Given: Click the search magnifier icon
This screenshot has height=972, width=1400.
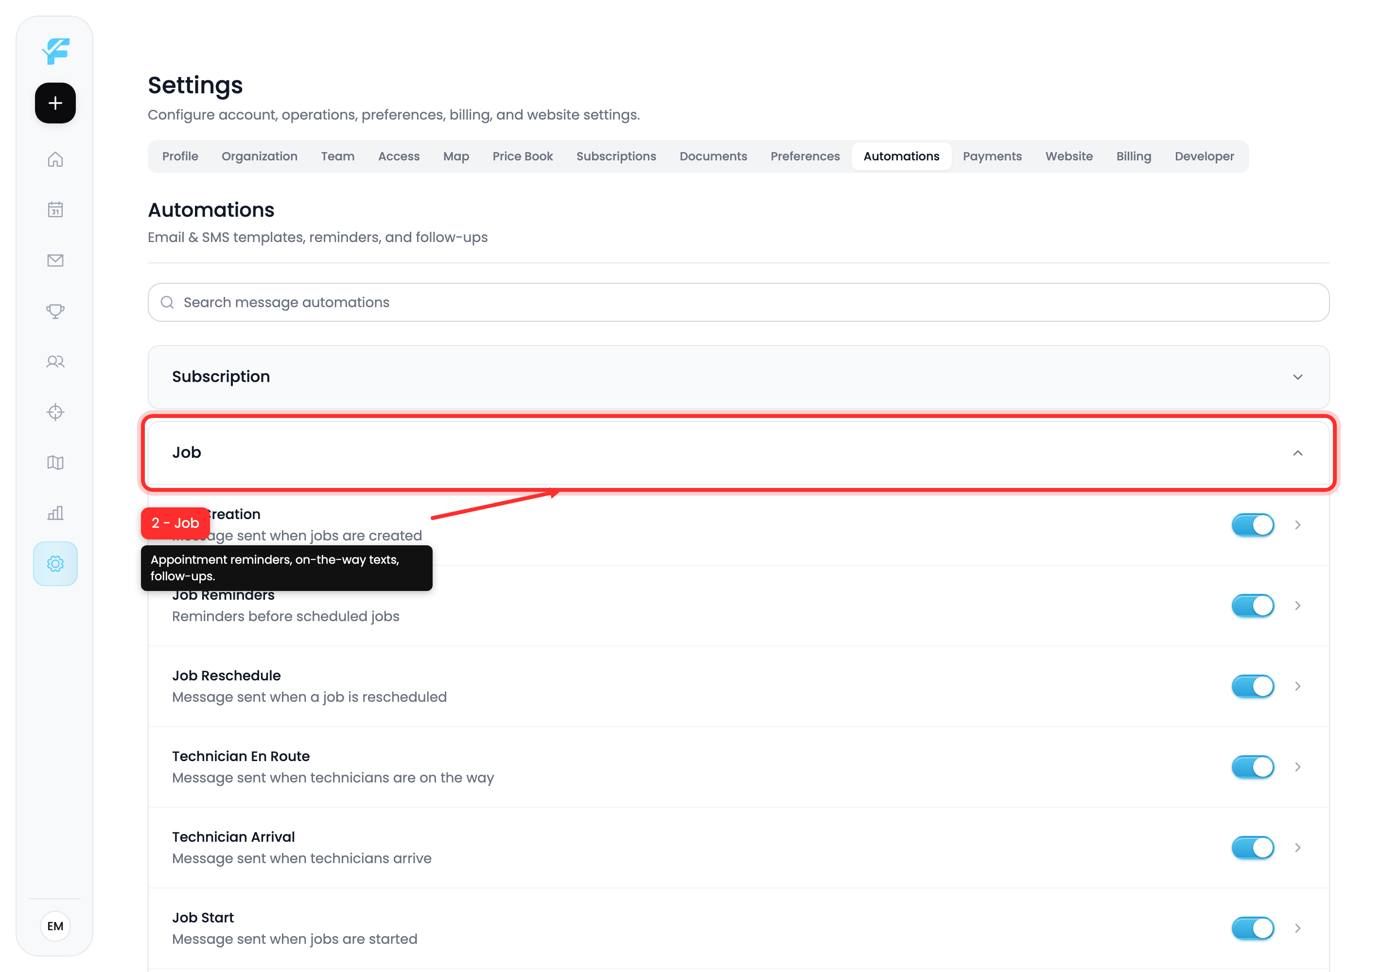Looking at the screenshot, I should pos(167,302).
